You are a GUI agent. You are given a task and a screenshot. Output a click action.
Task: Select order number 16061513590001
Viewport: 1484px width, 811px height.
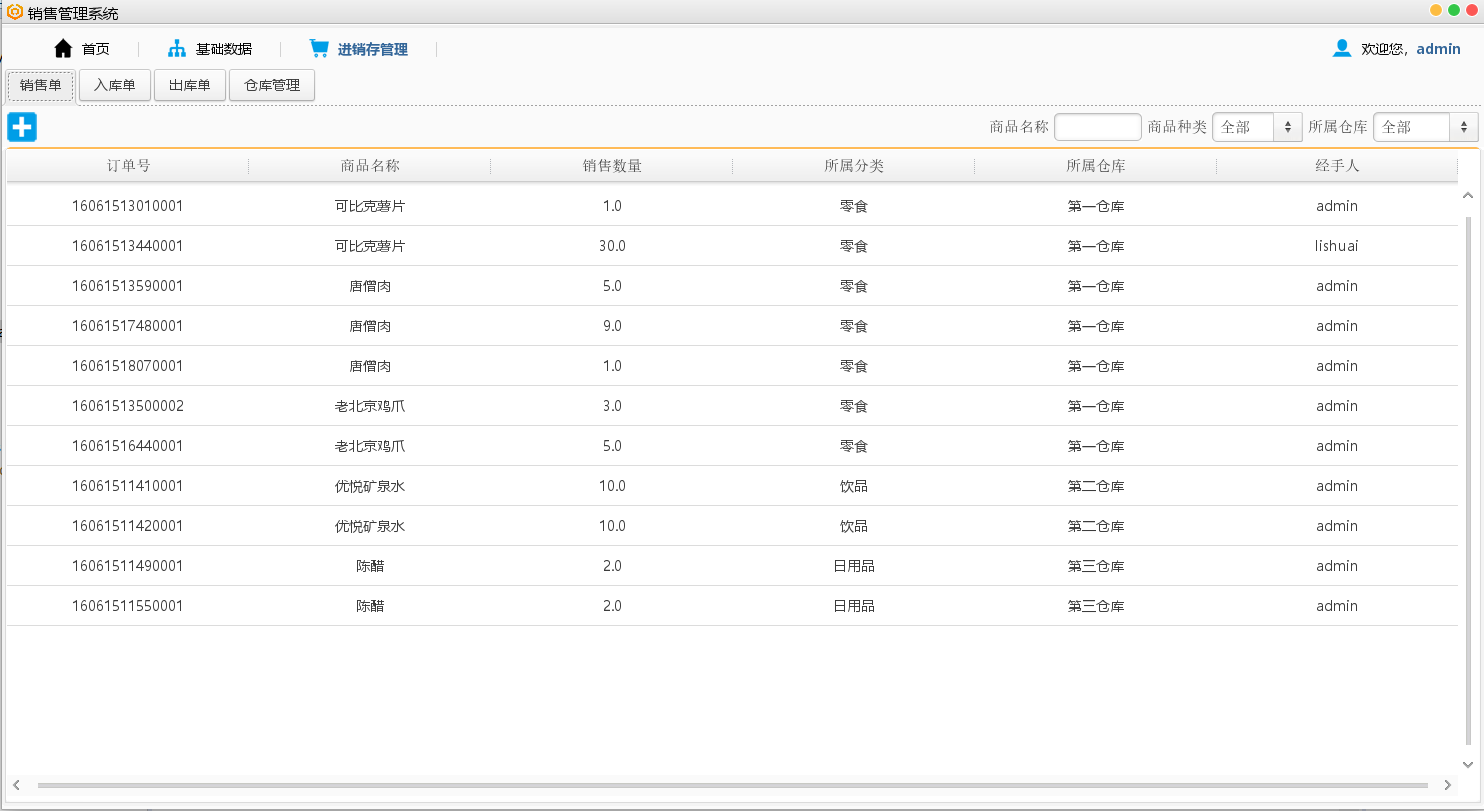click(x=128, y=286)
